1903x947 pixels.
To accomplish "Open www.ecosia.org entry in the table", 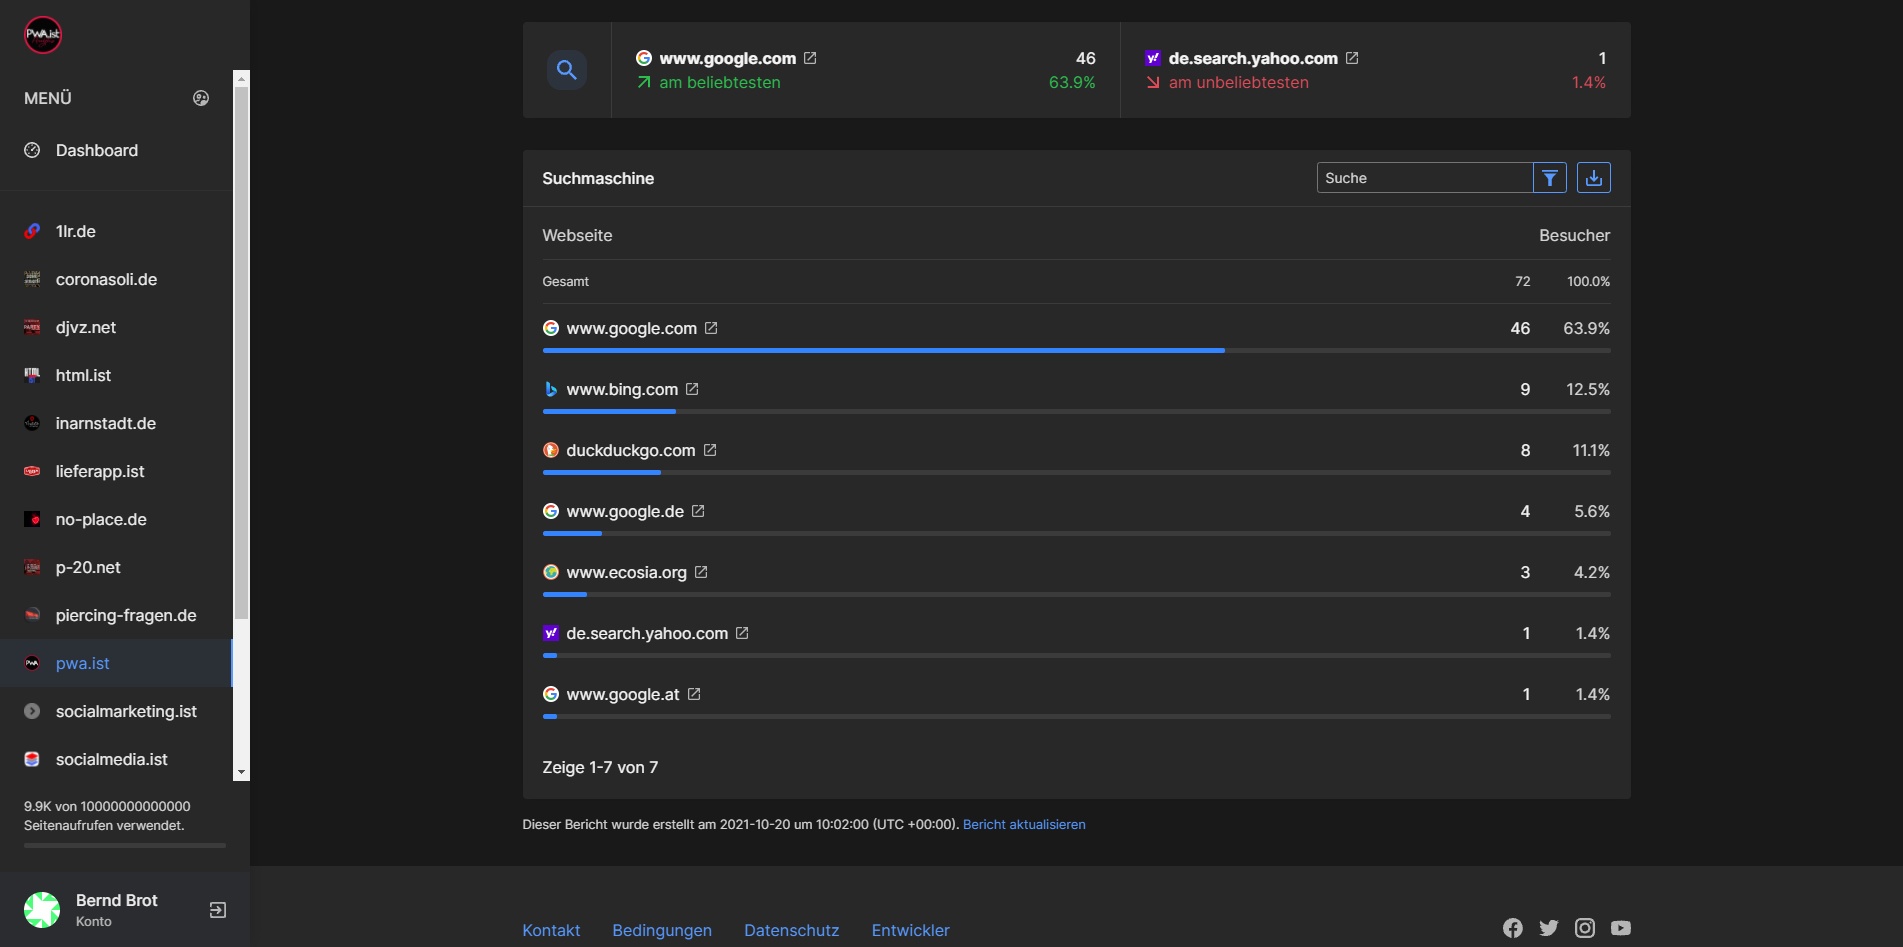I will [x=626, y=572].
